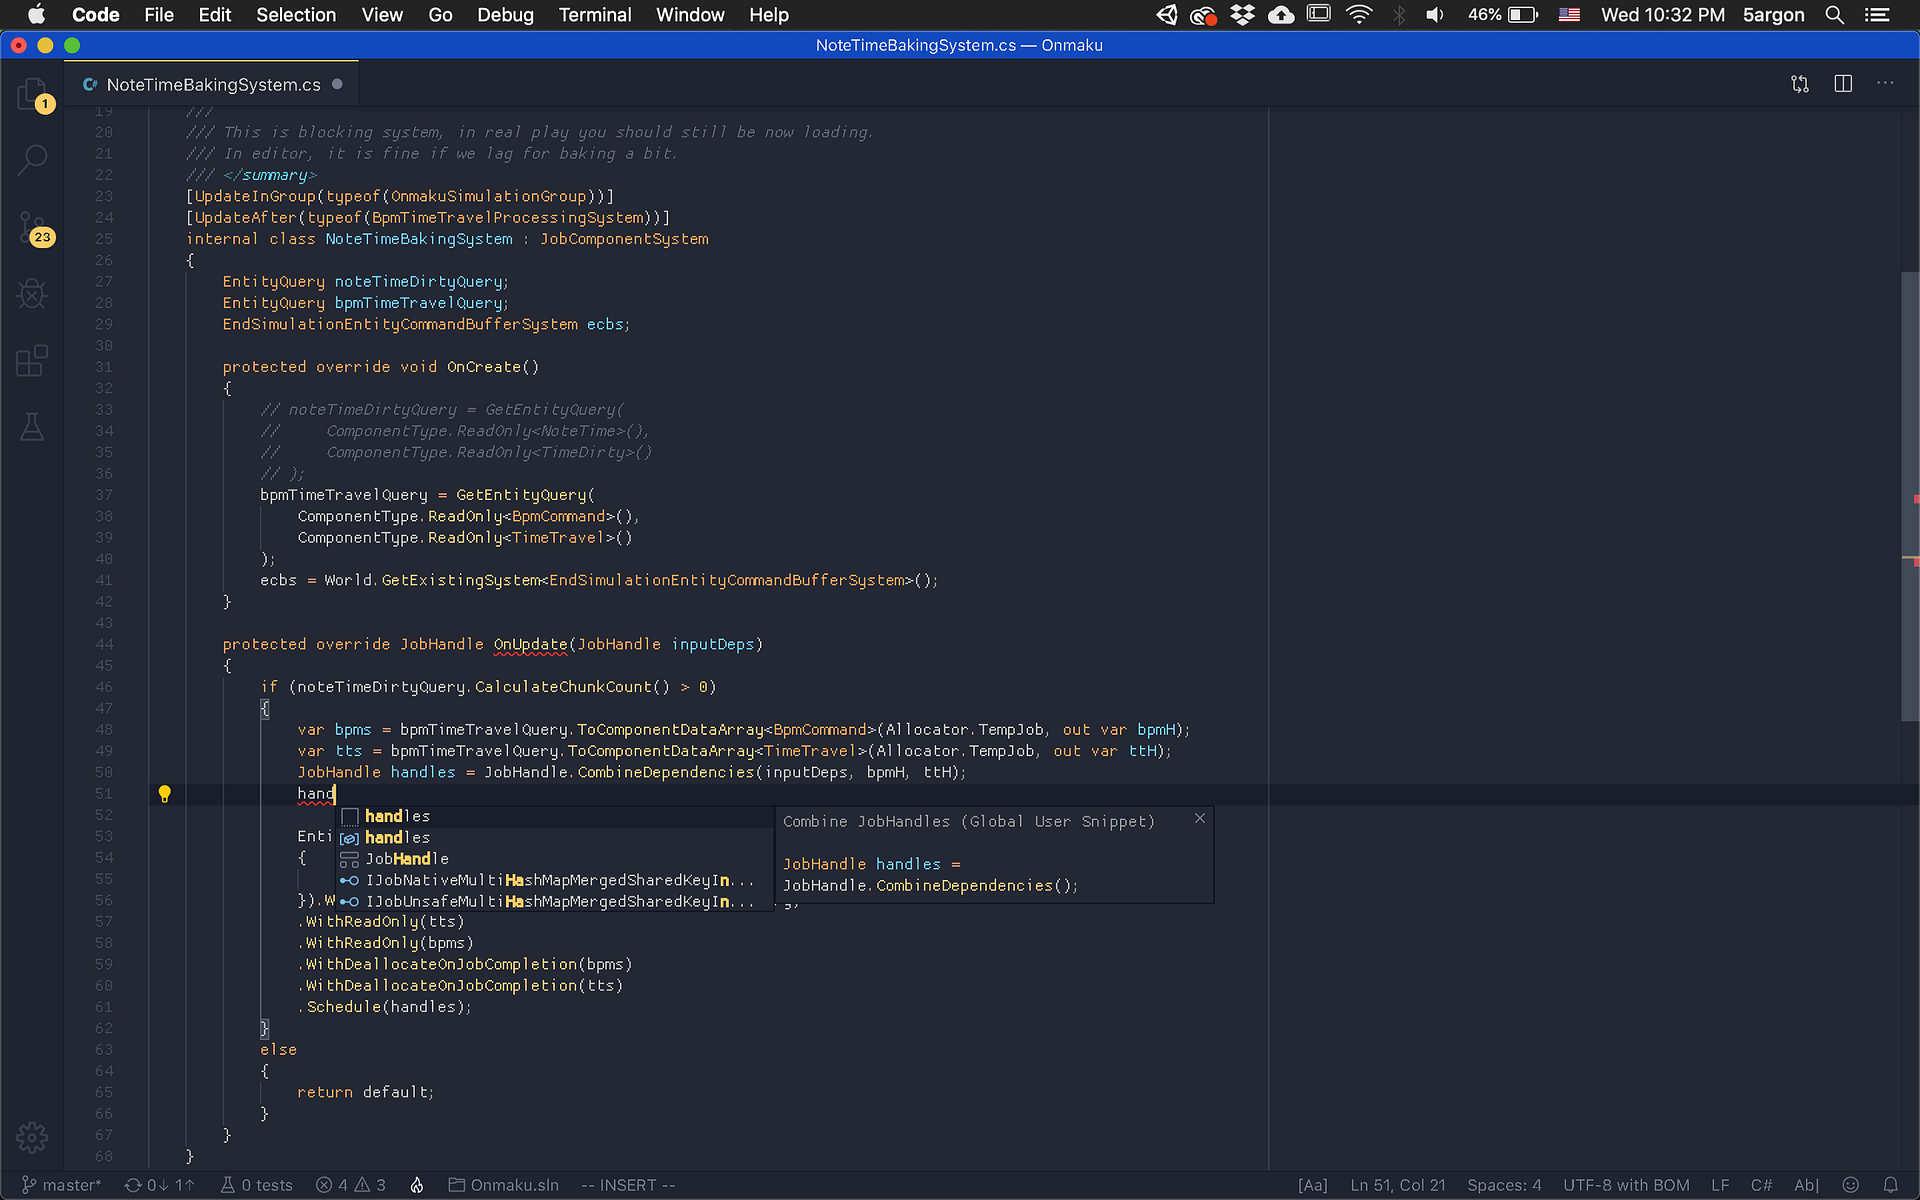Open the Extensions view

[32, 361]
